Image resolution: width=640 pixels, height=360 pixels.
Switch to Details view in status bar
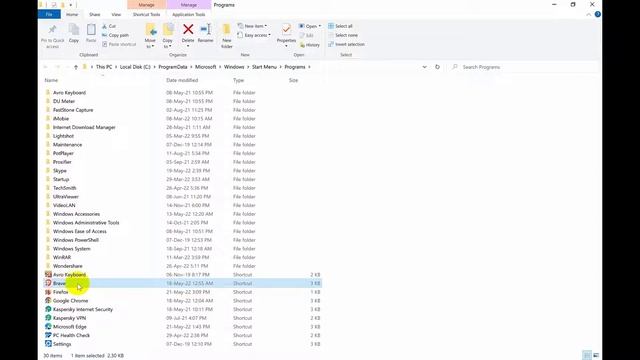tap(587, 356)
